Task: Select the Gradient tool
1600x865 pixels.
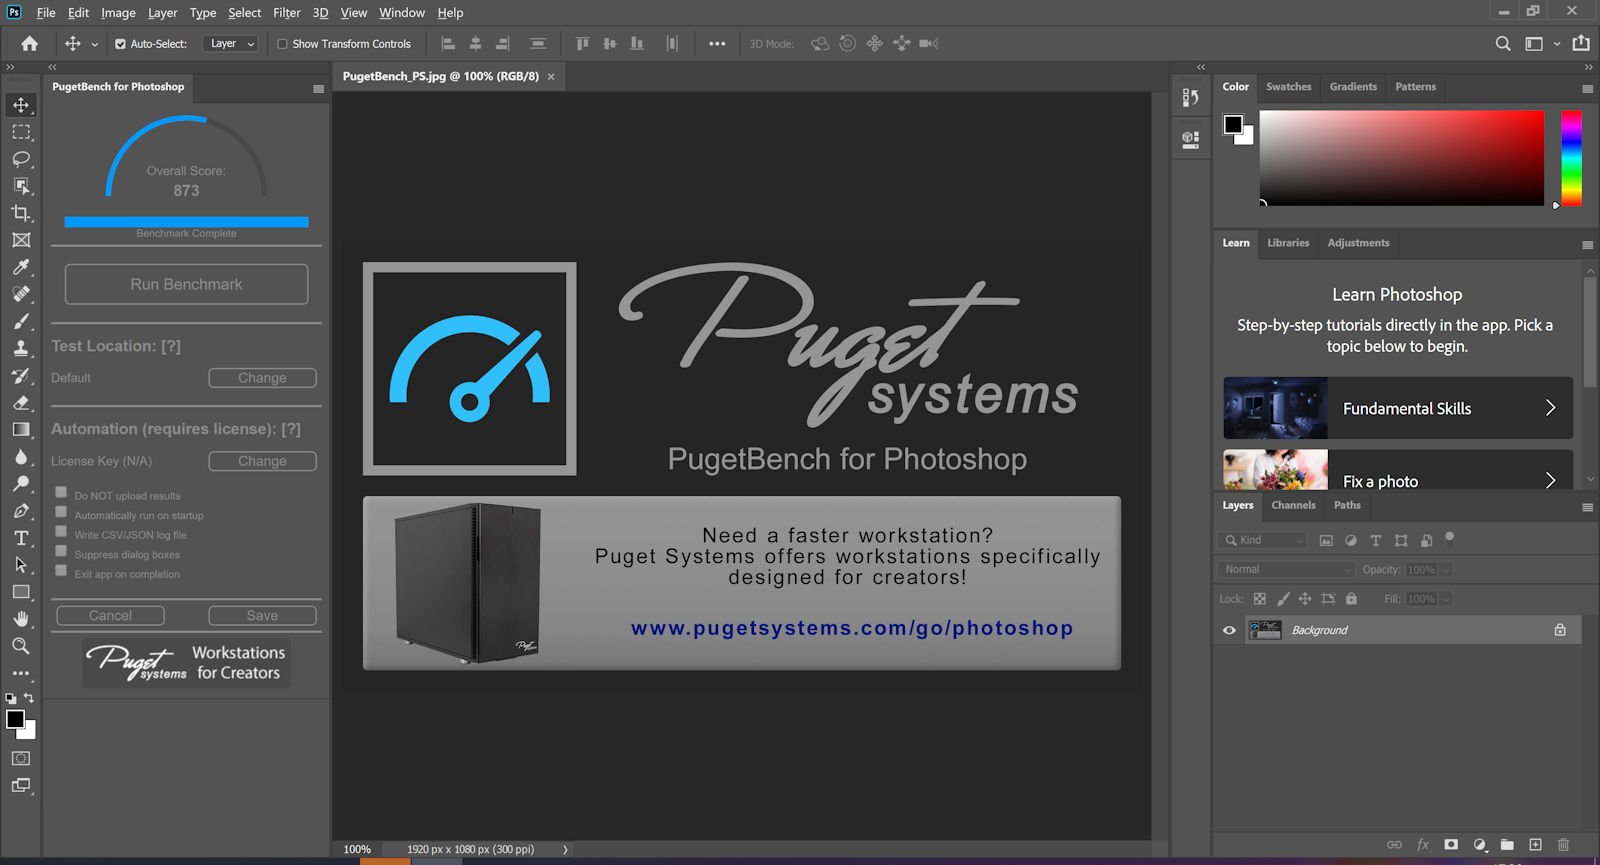Action: point(21,429)
